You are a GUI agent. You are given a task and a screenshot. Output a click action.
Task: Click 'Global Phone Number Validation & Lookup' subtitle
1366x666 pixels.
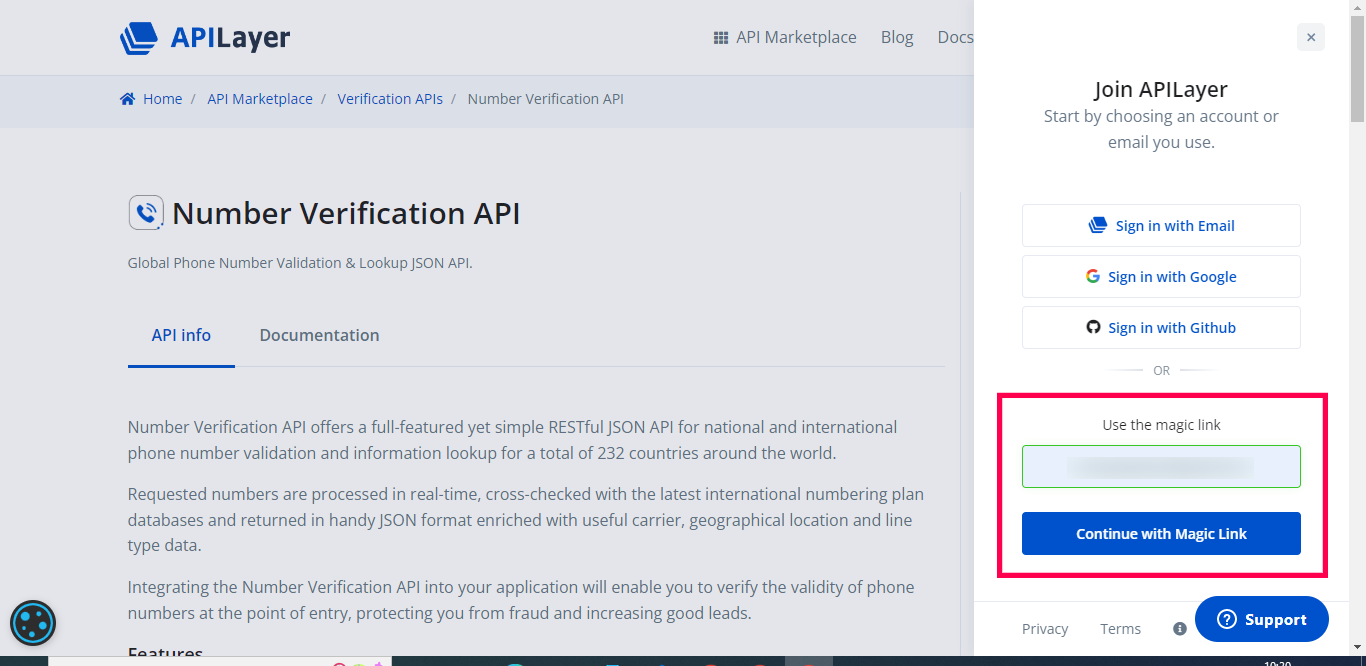[x=300, y=263]
